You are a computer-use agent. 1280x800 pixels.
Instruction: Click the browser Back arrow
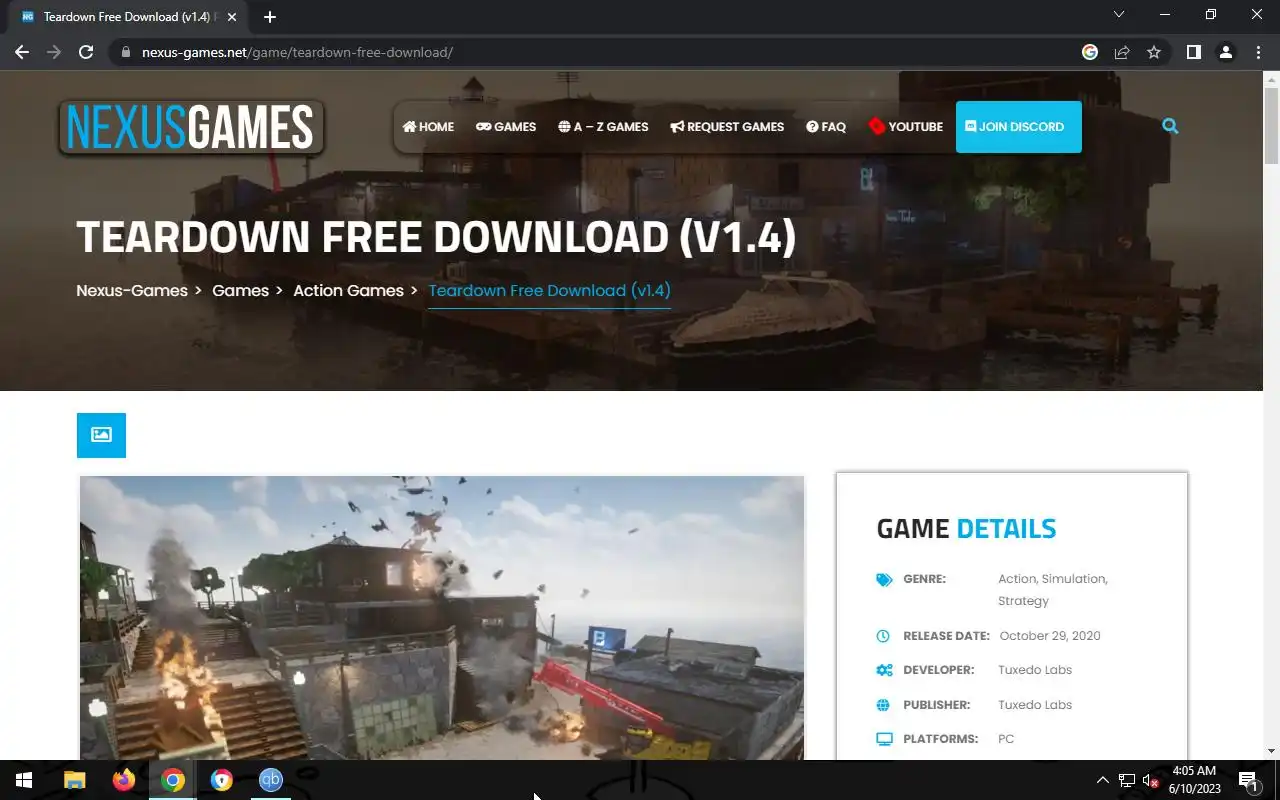(22, 52)
